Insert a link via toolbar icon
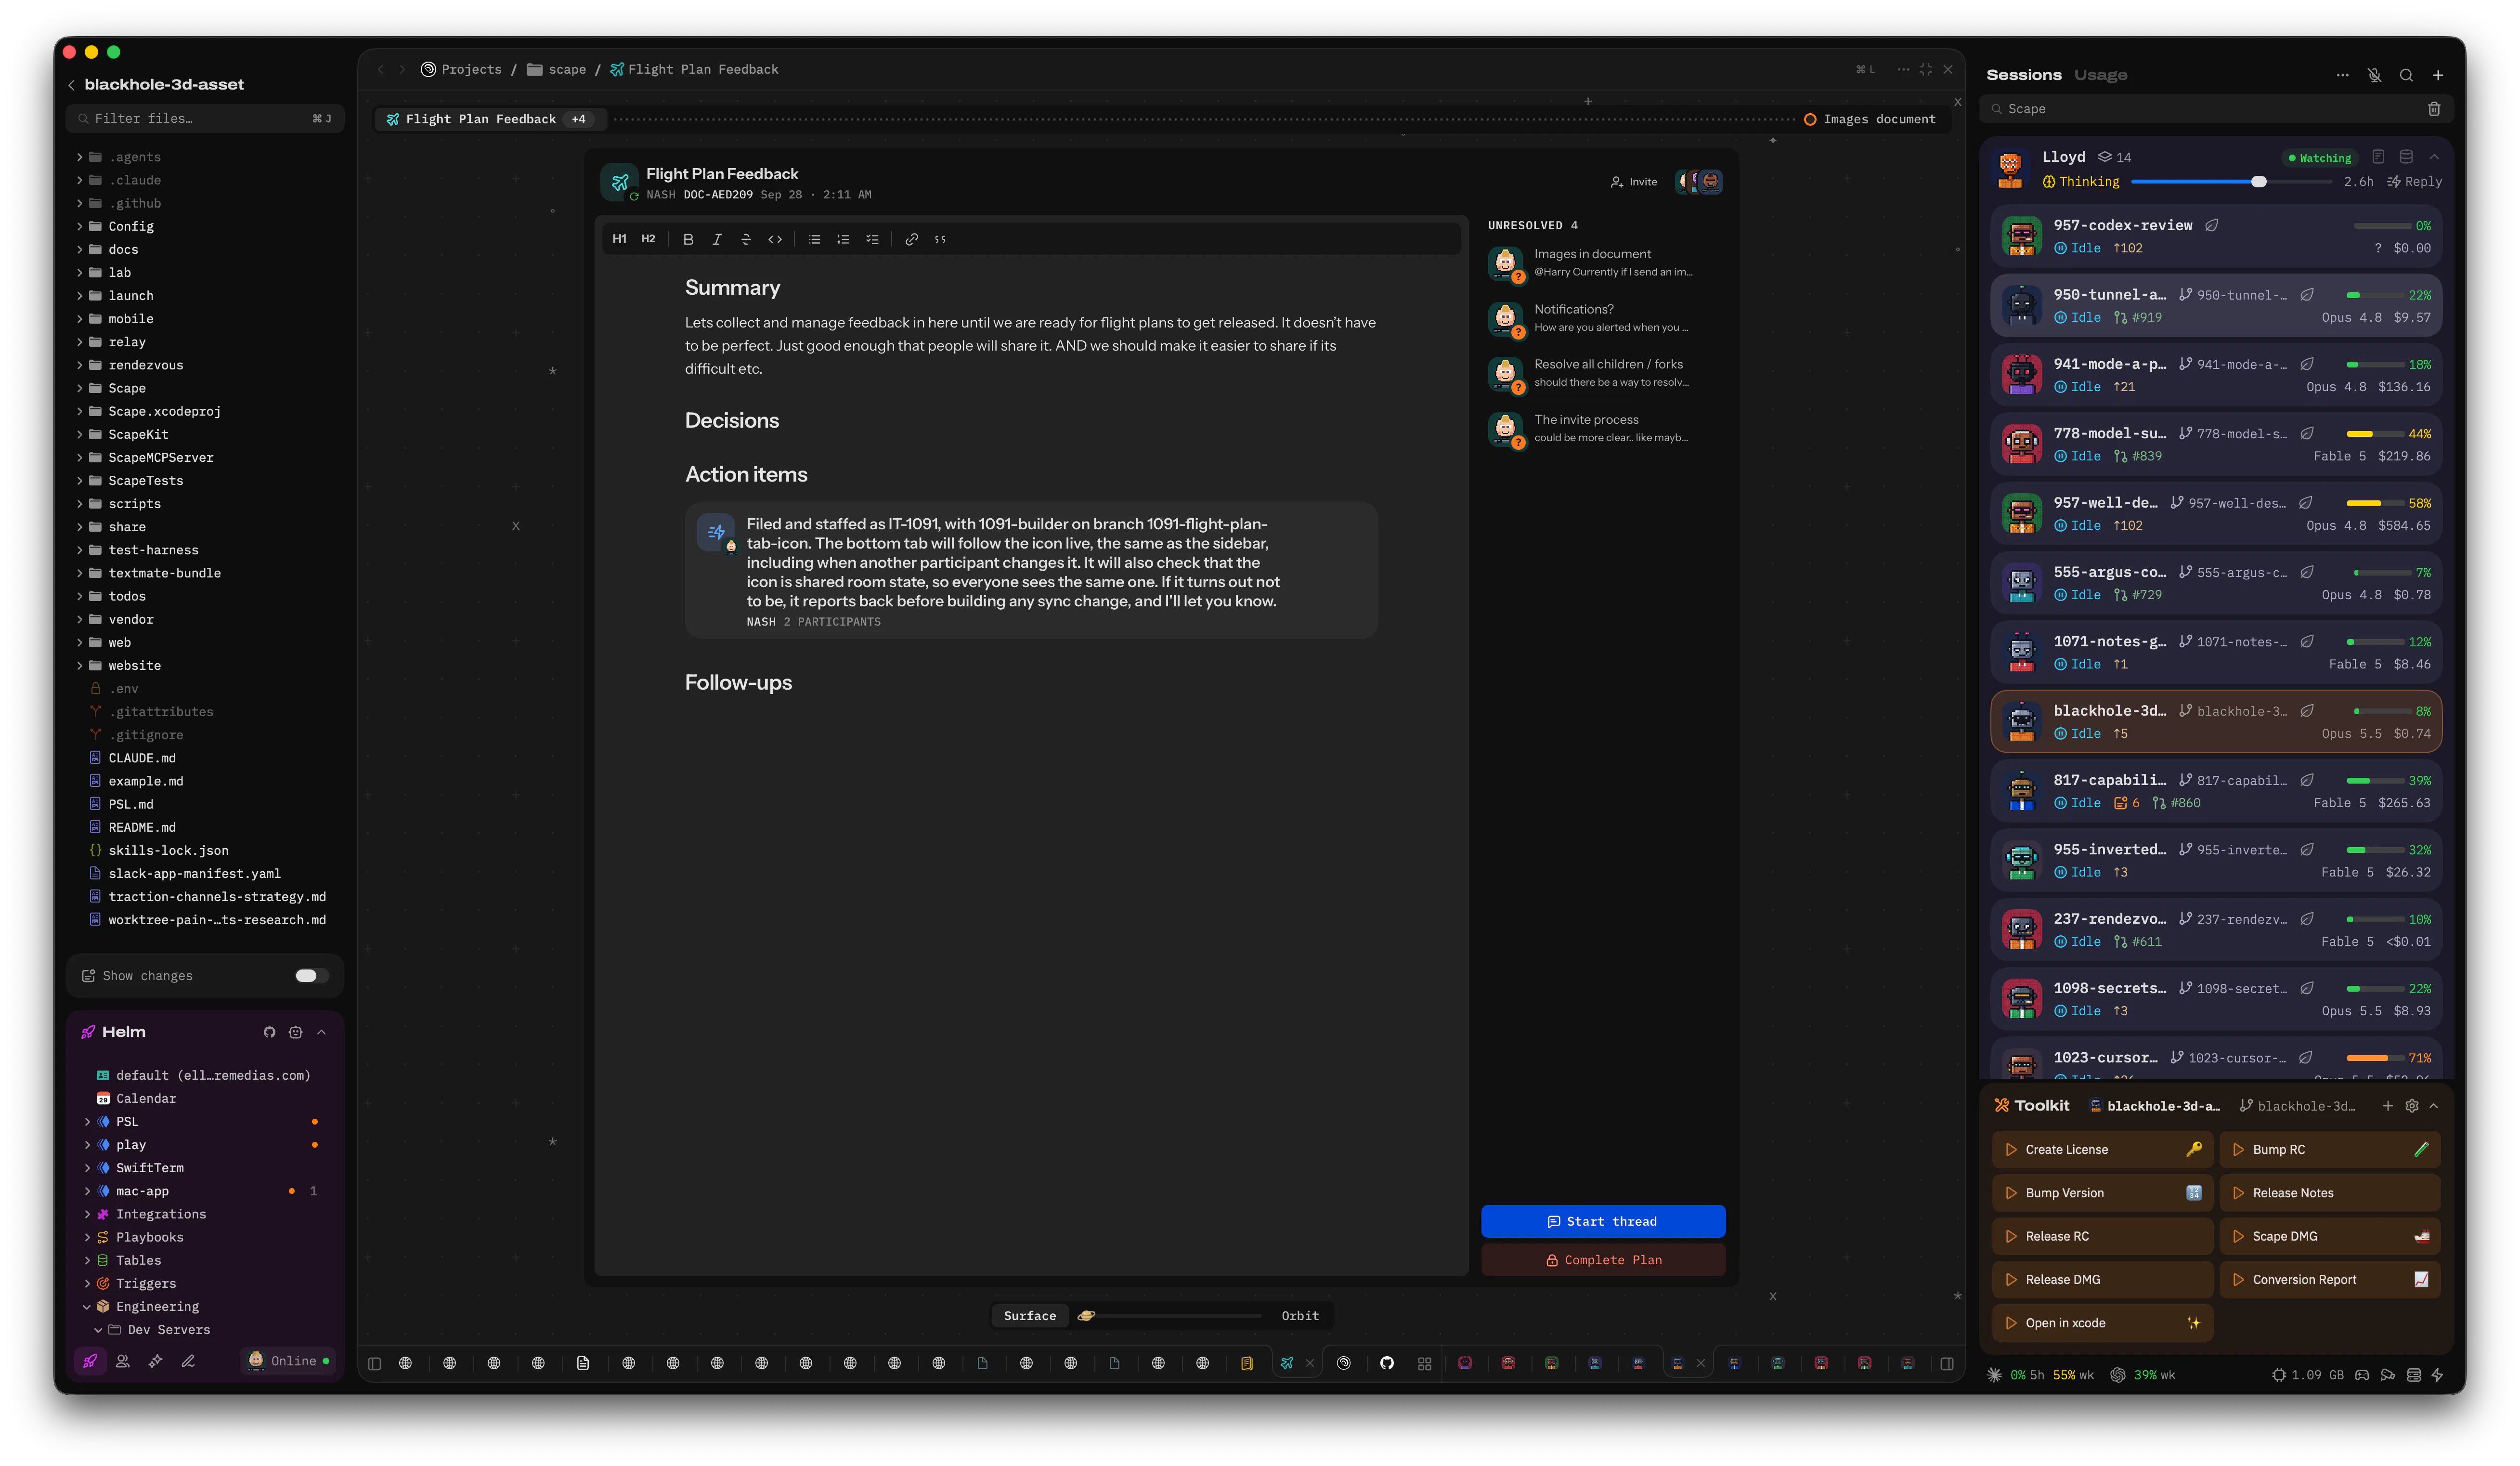The width and height of the screenshot is (2520, 1466). 911,239
